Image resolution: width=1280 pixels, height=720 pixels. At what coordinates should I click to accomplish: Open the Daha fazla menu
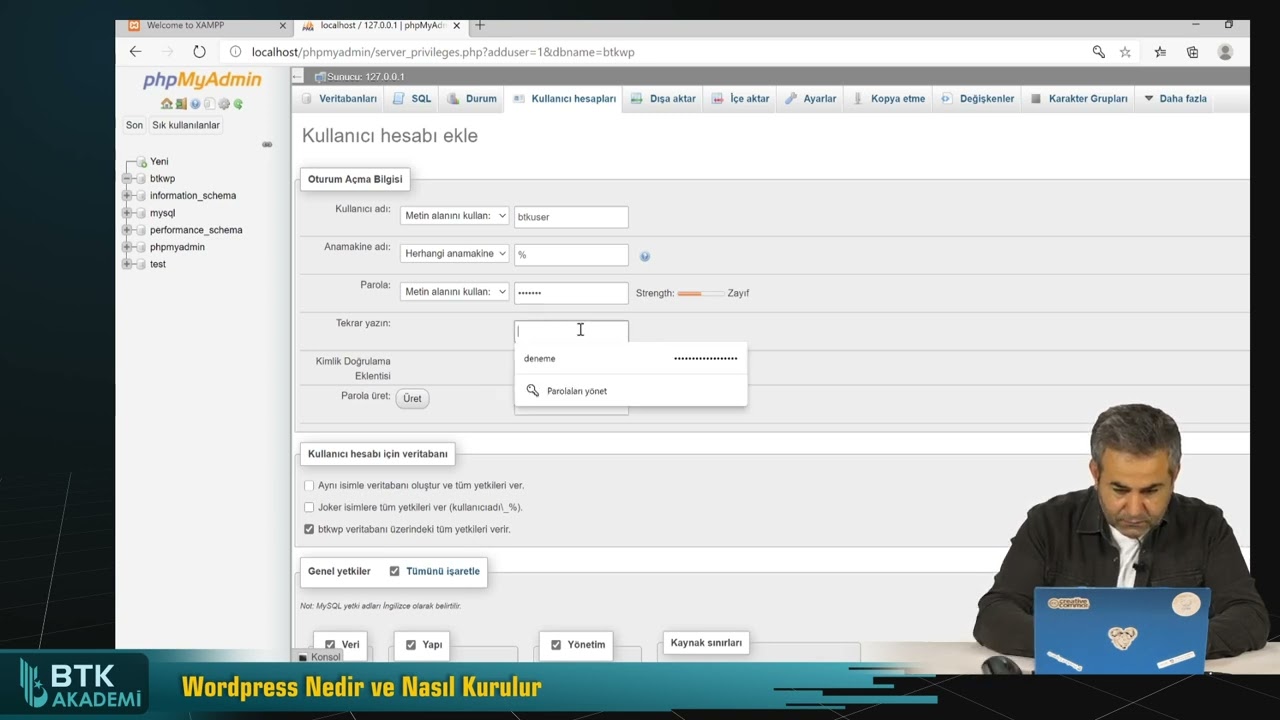pos(1176,99)
